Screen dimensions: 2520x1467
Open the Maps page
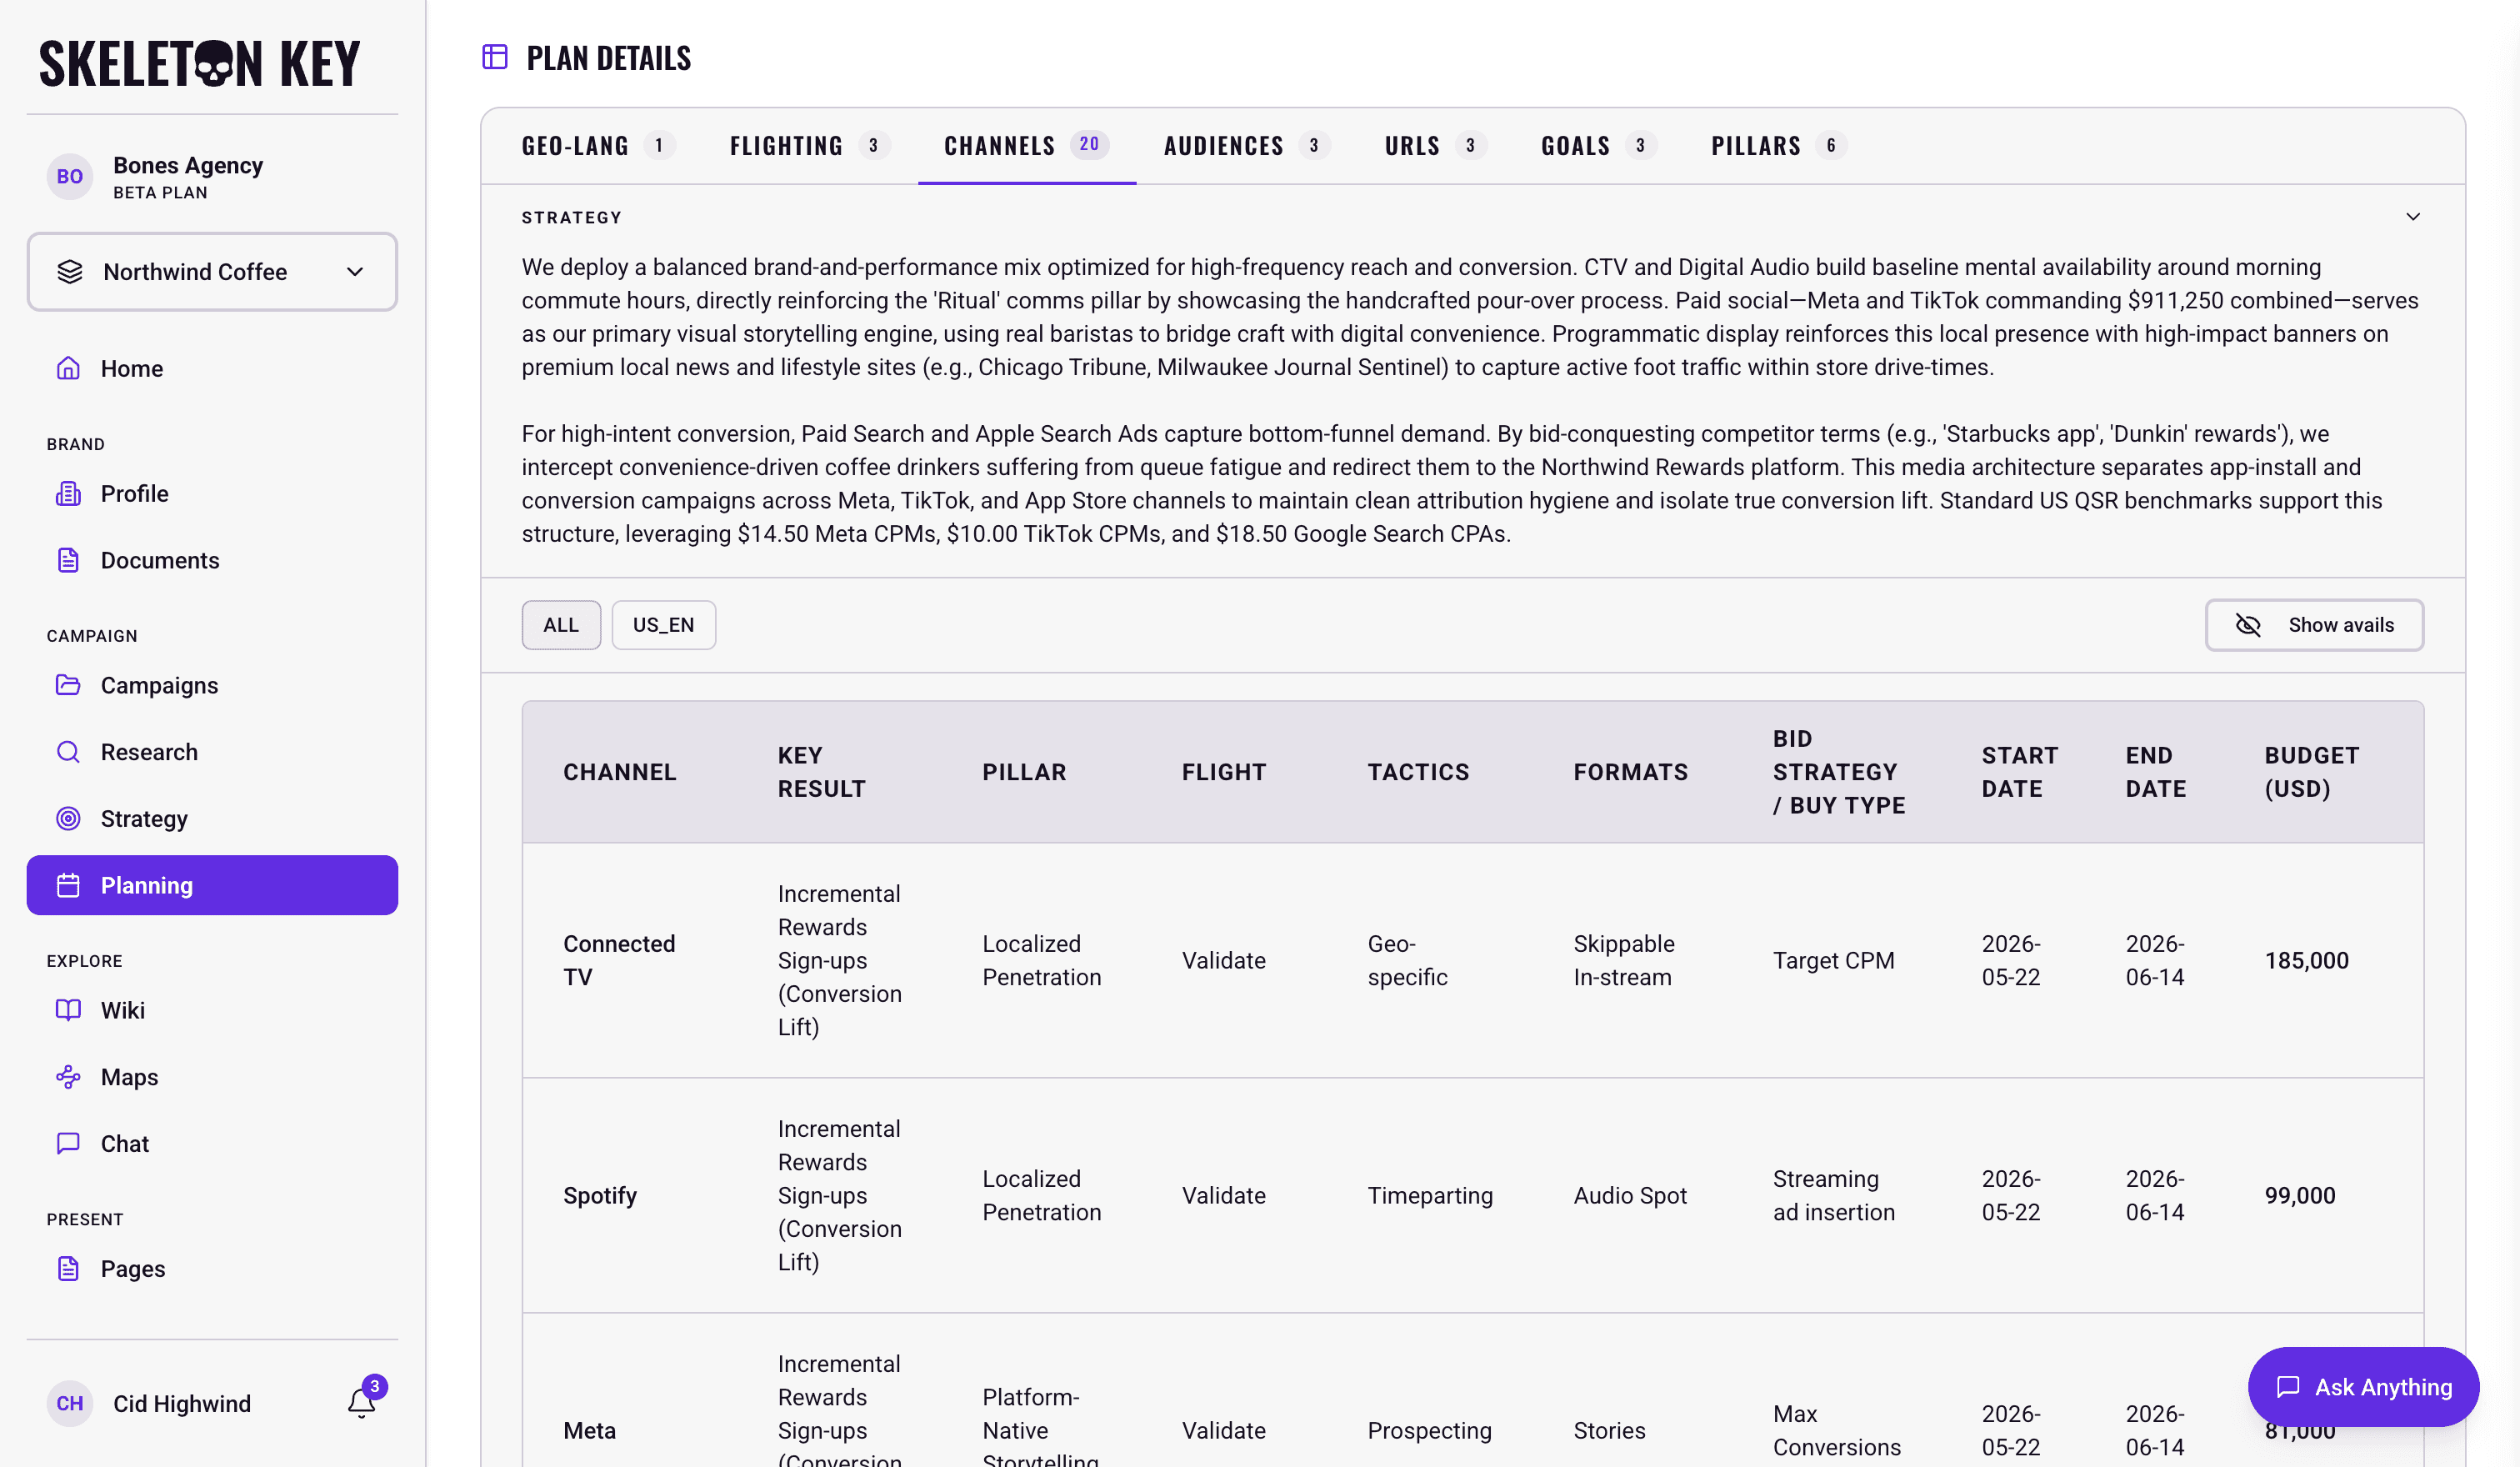pyautogui.click(x=212, y=1077)
